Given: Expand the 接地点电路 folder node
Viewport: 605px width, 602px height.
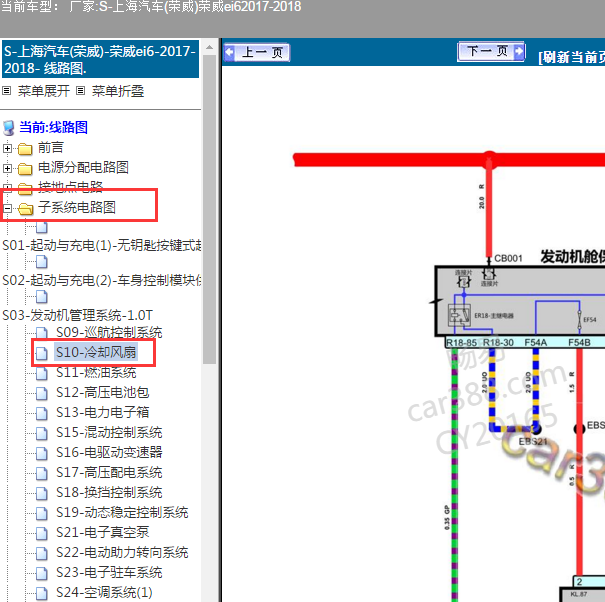Looking at the screenshot, I should coord(7,188).
